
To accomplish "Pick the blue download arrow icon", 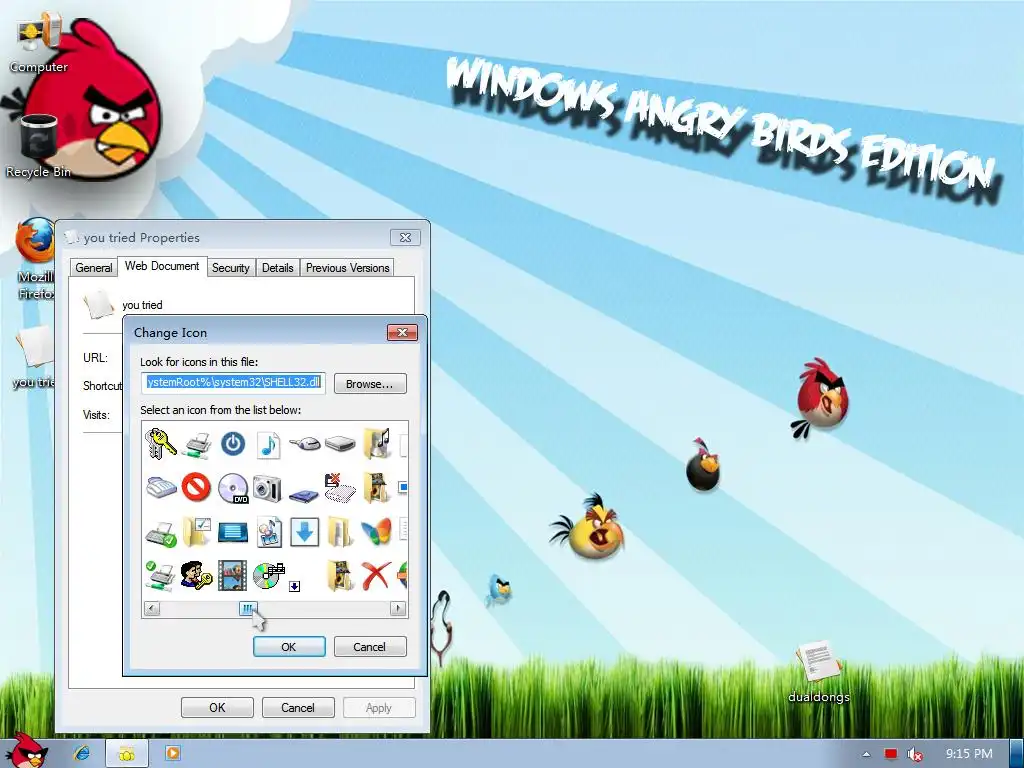I will tap(304, 532).
